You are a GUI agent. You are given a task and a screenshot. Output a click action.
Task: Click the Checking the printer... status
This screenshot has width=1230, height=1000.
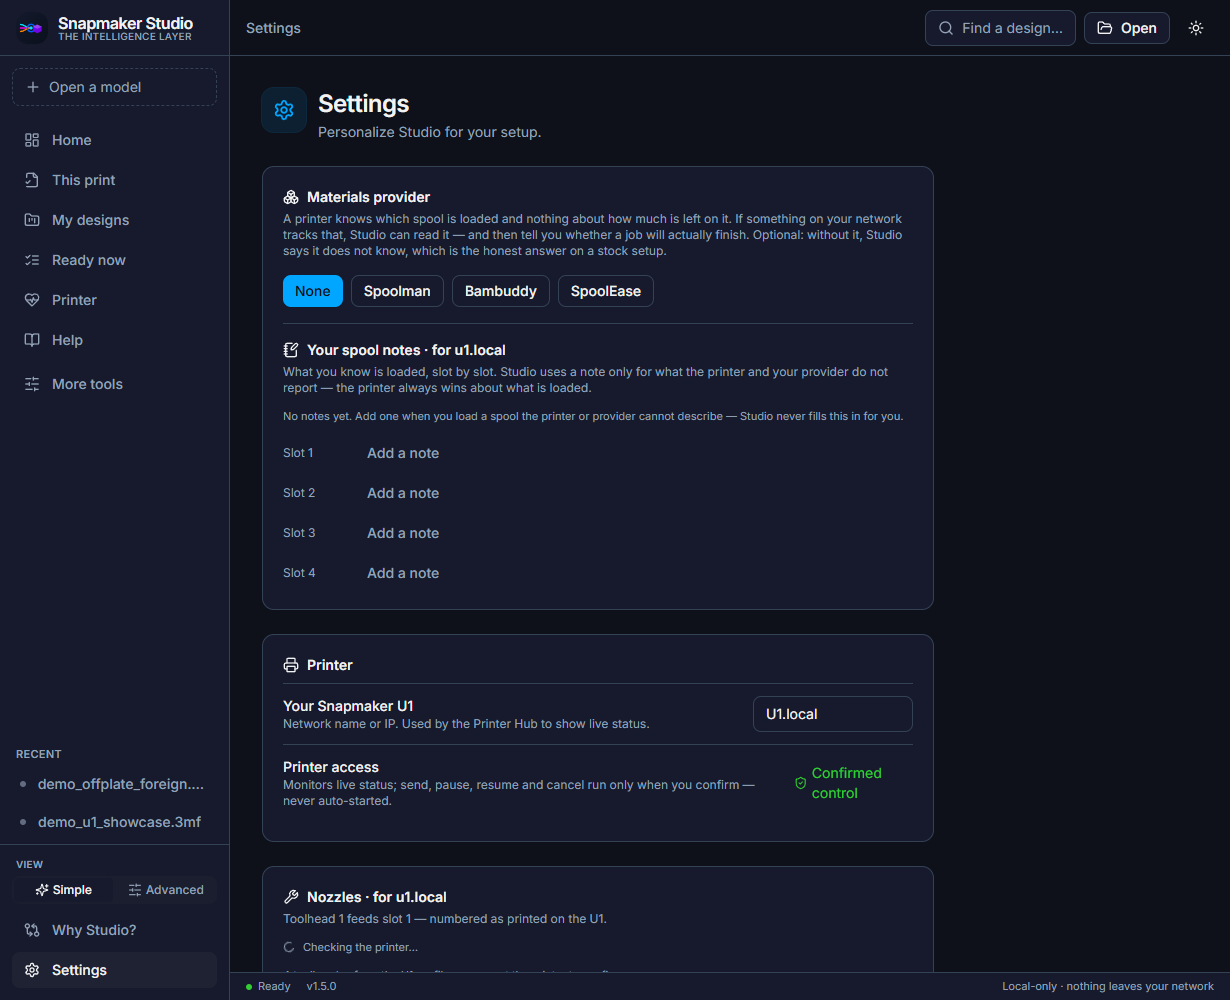[x=360, y=947]
